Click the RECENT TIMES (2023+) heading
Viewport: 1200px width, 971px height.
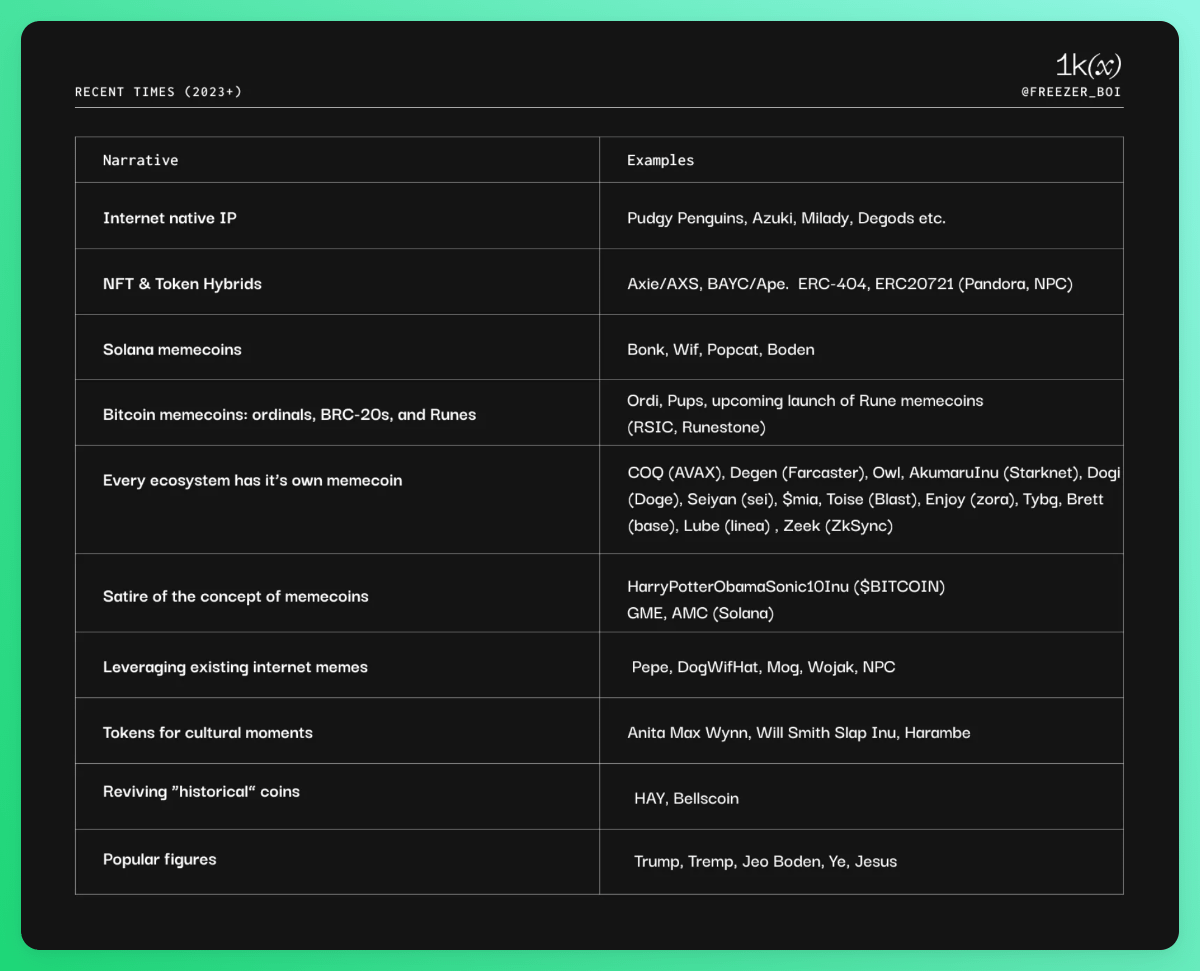pos(158,92)
